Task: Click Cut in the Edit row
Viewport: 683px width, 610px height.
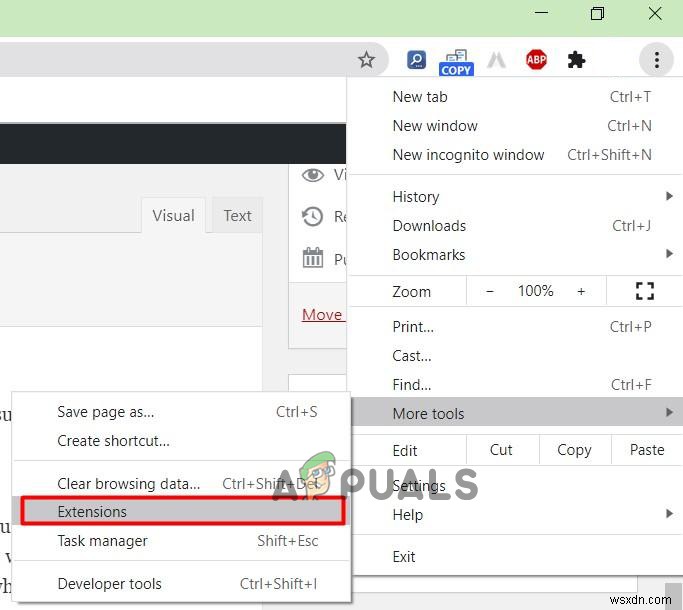Action: click(501, 450)
